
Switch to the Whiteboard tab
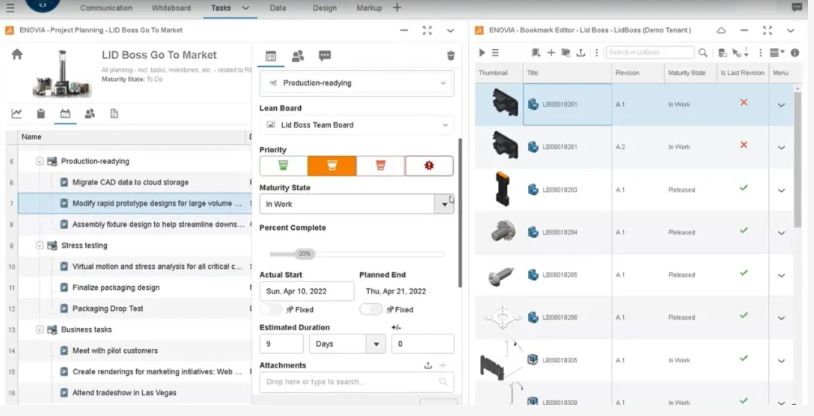171,8
